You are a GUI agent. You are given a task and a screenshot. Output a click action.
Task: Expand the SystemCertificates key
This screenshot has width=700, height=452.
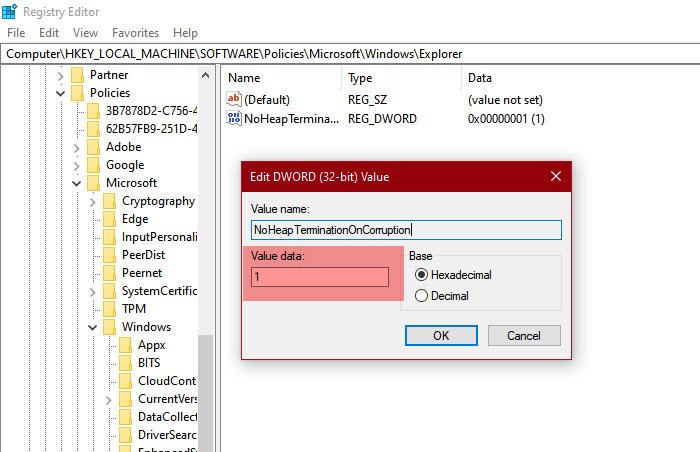[93, 292]
